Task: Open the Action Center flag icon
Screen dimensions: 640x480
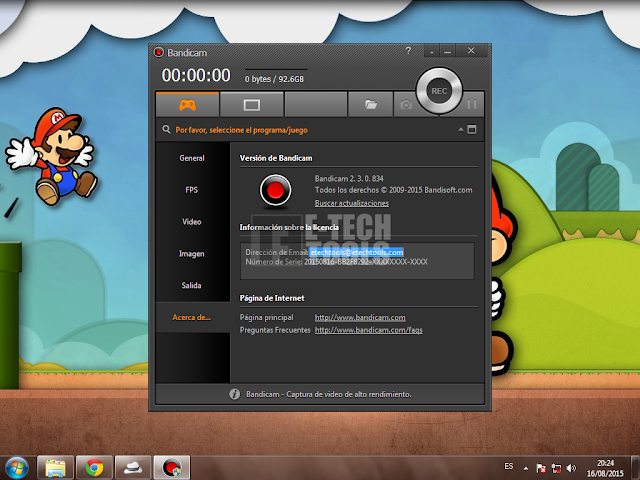Action: 541,468
